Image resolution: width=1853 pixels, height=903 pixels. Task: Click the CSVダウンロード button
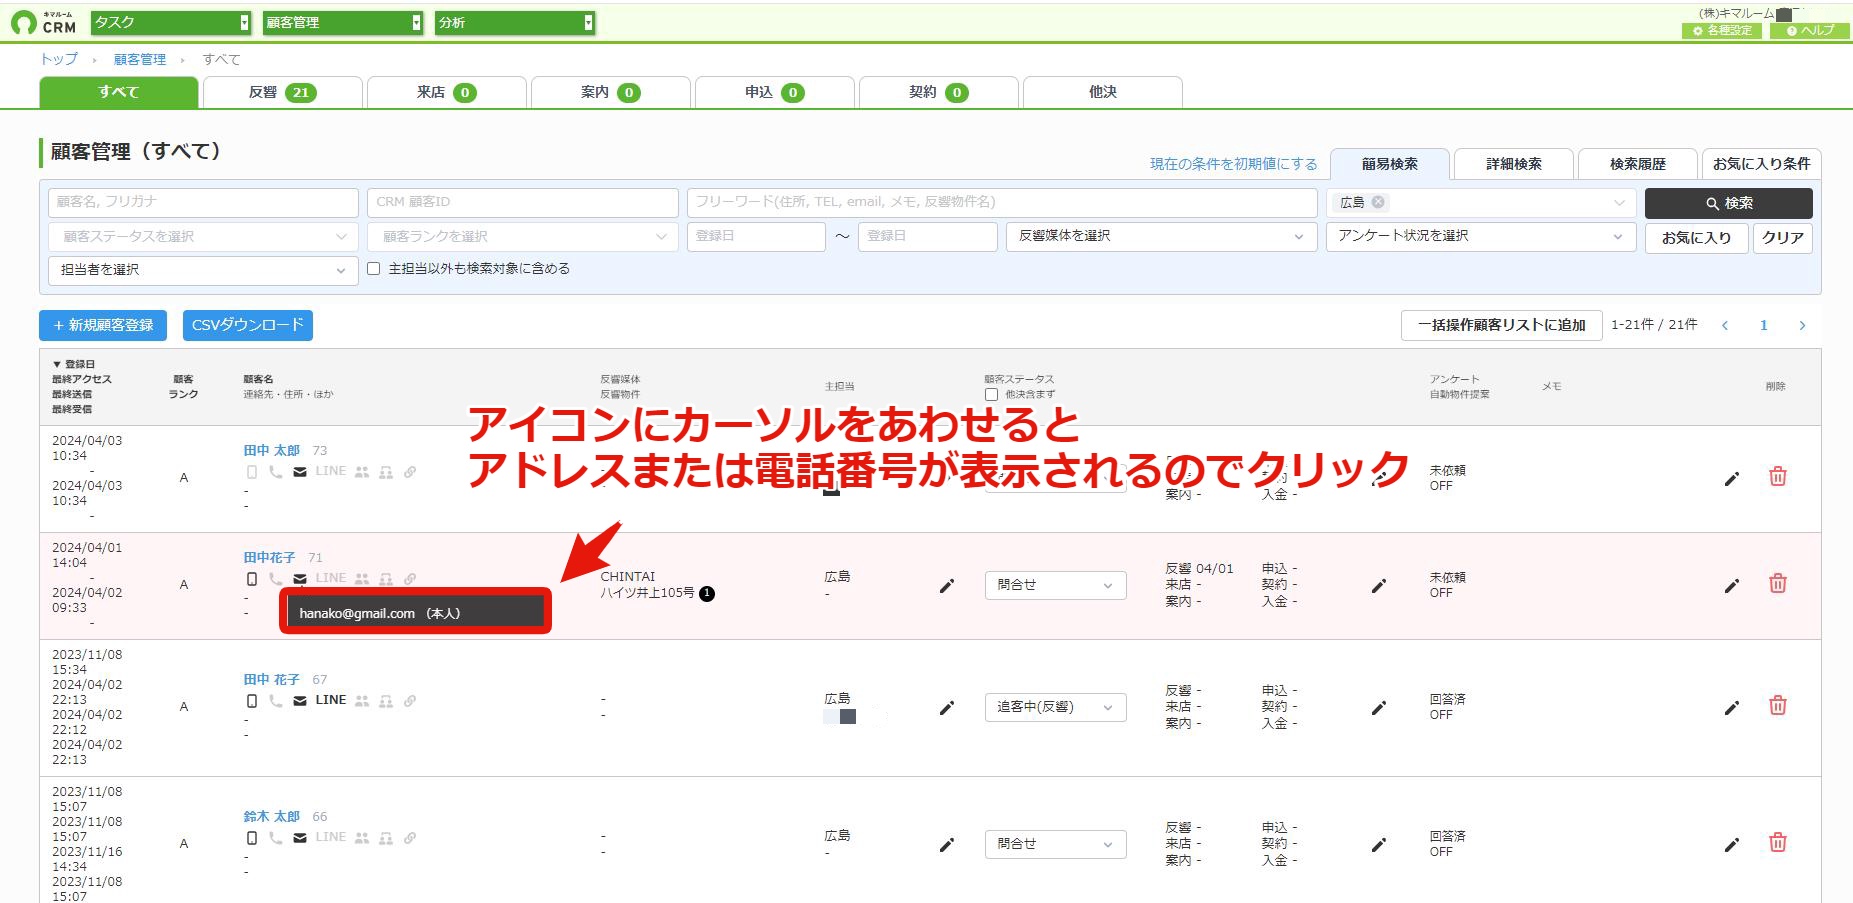(248, 325)
